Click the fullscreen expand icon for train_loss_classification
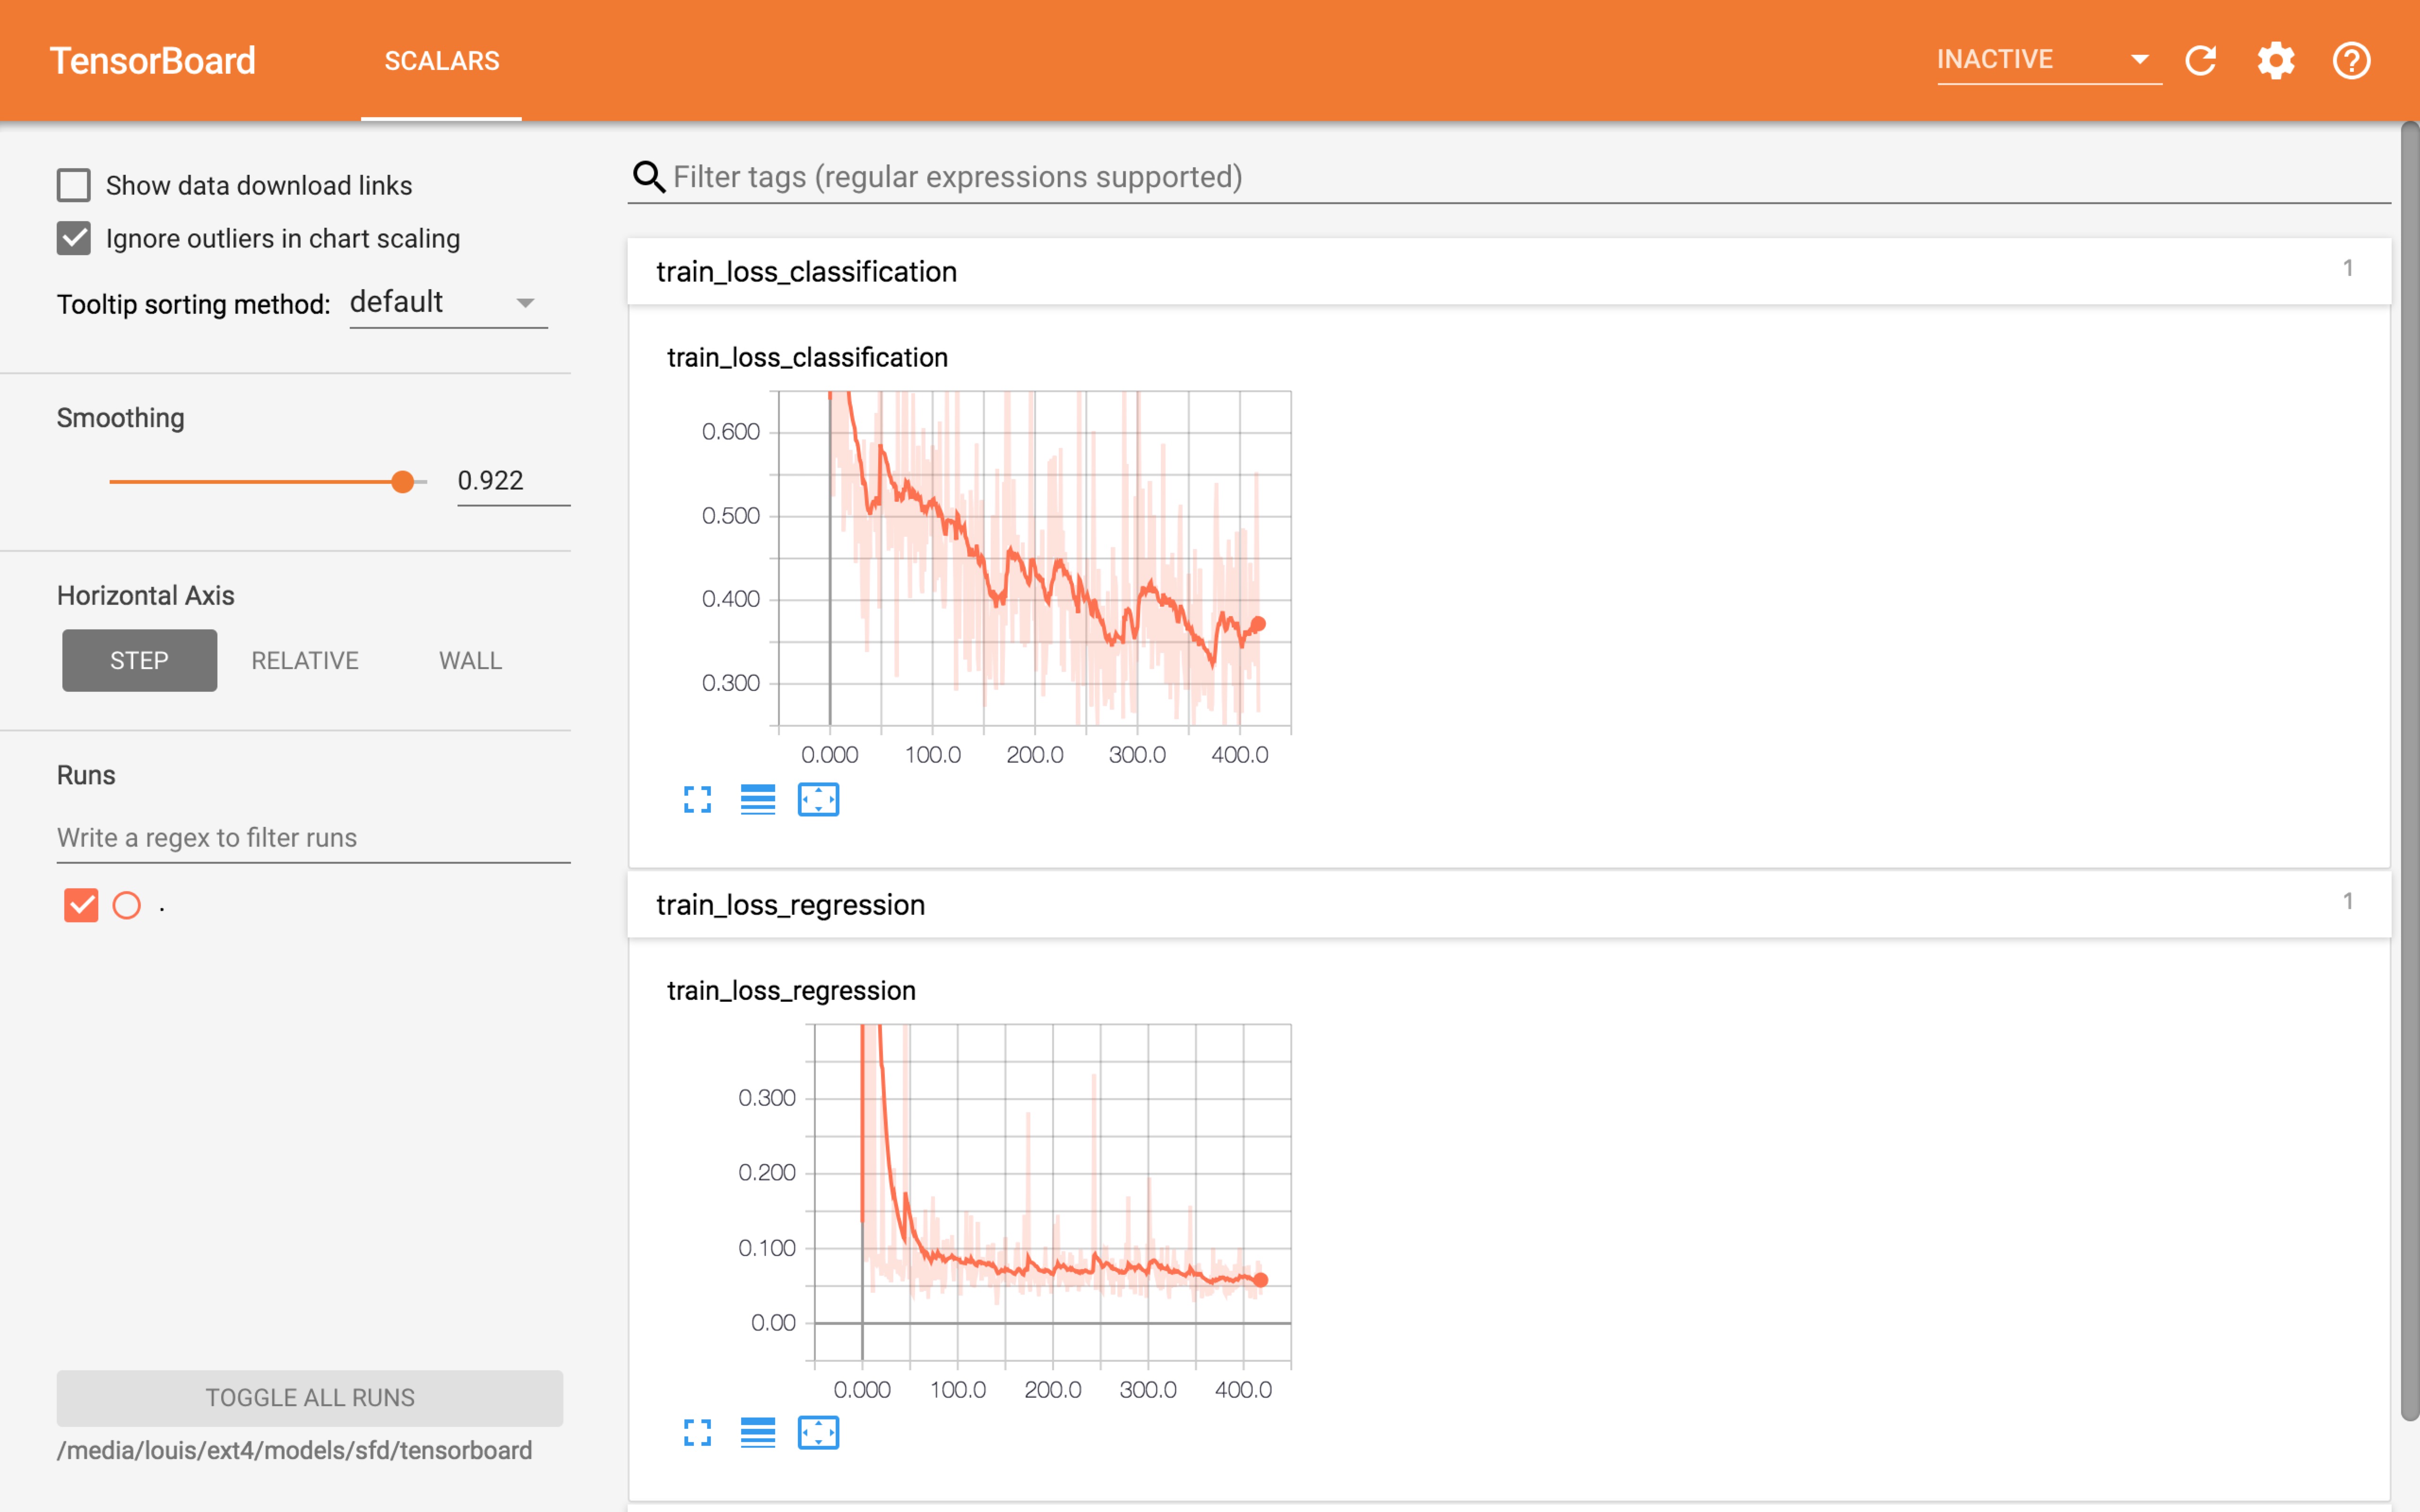The height and width of the screenshot is (1512, 2420). pos(697,799)
